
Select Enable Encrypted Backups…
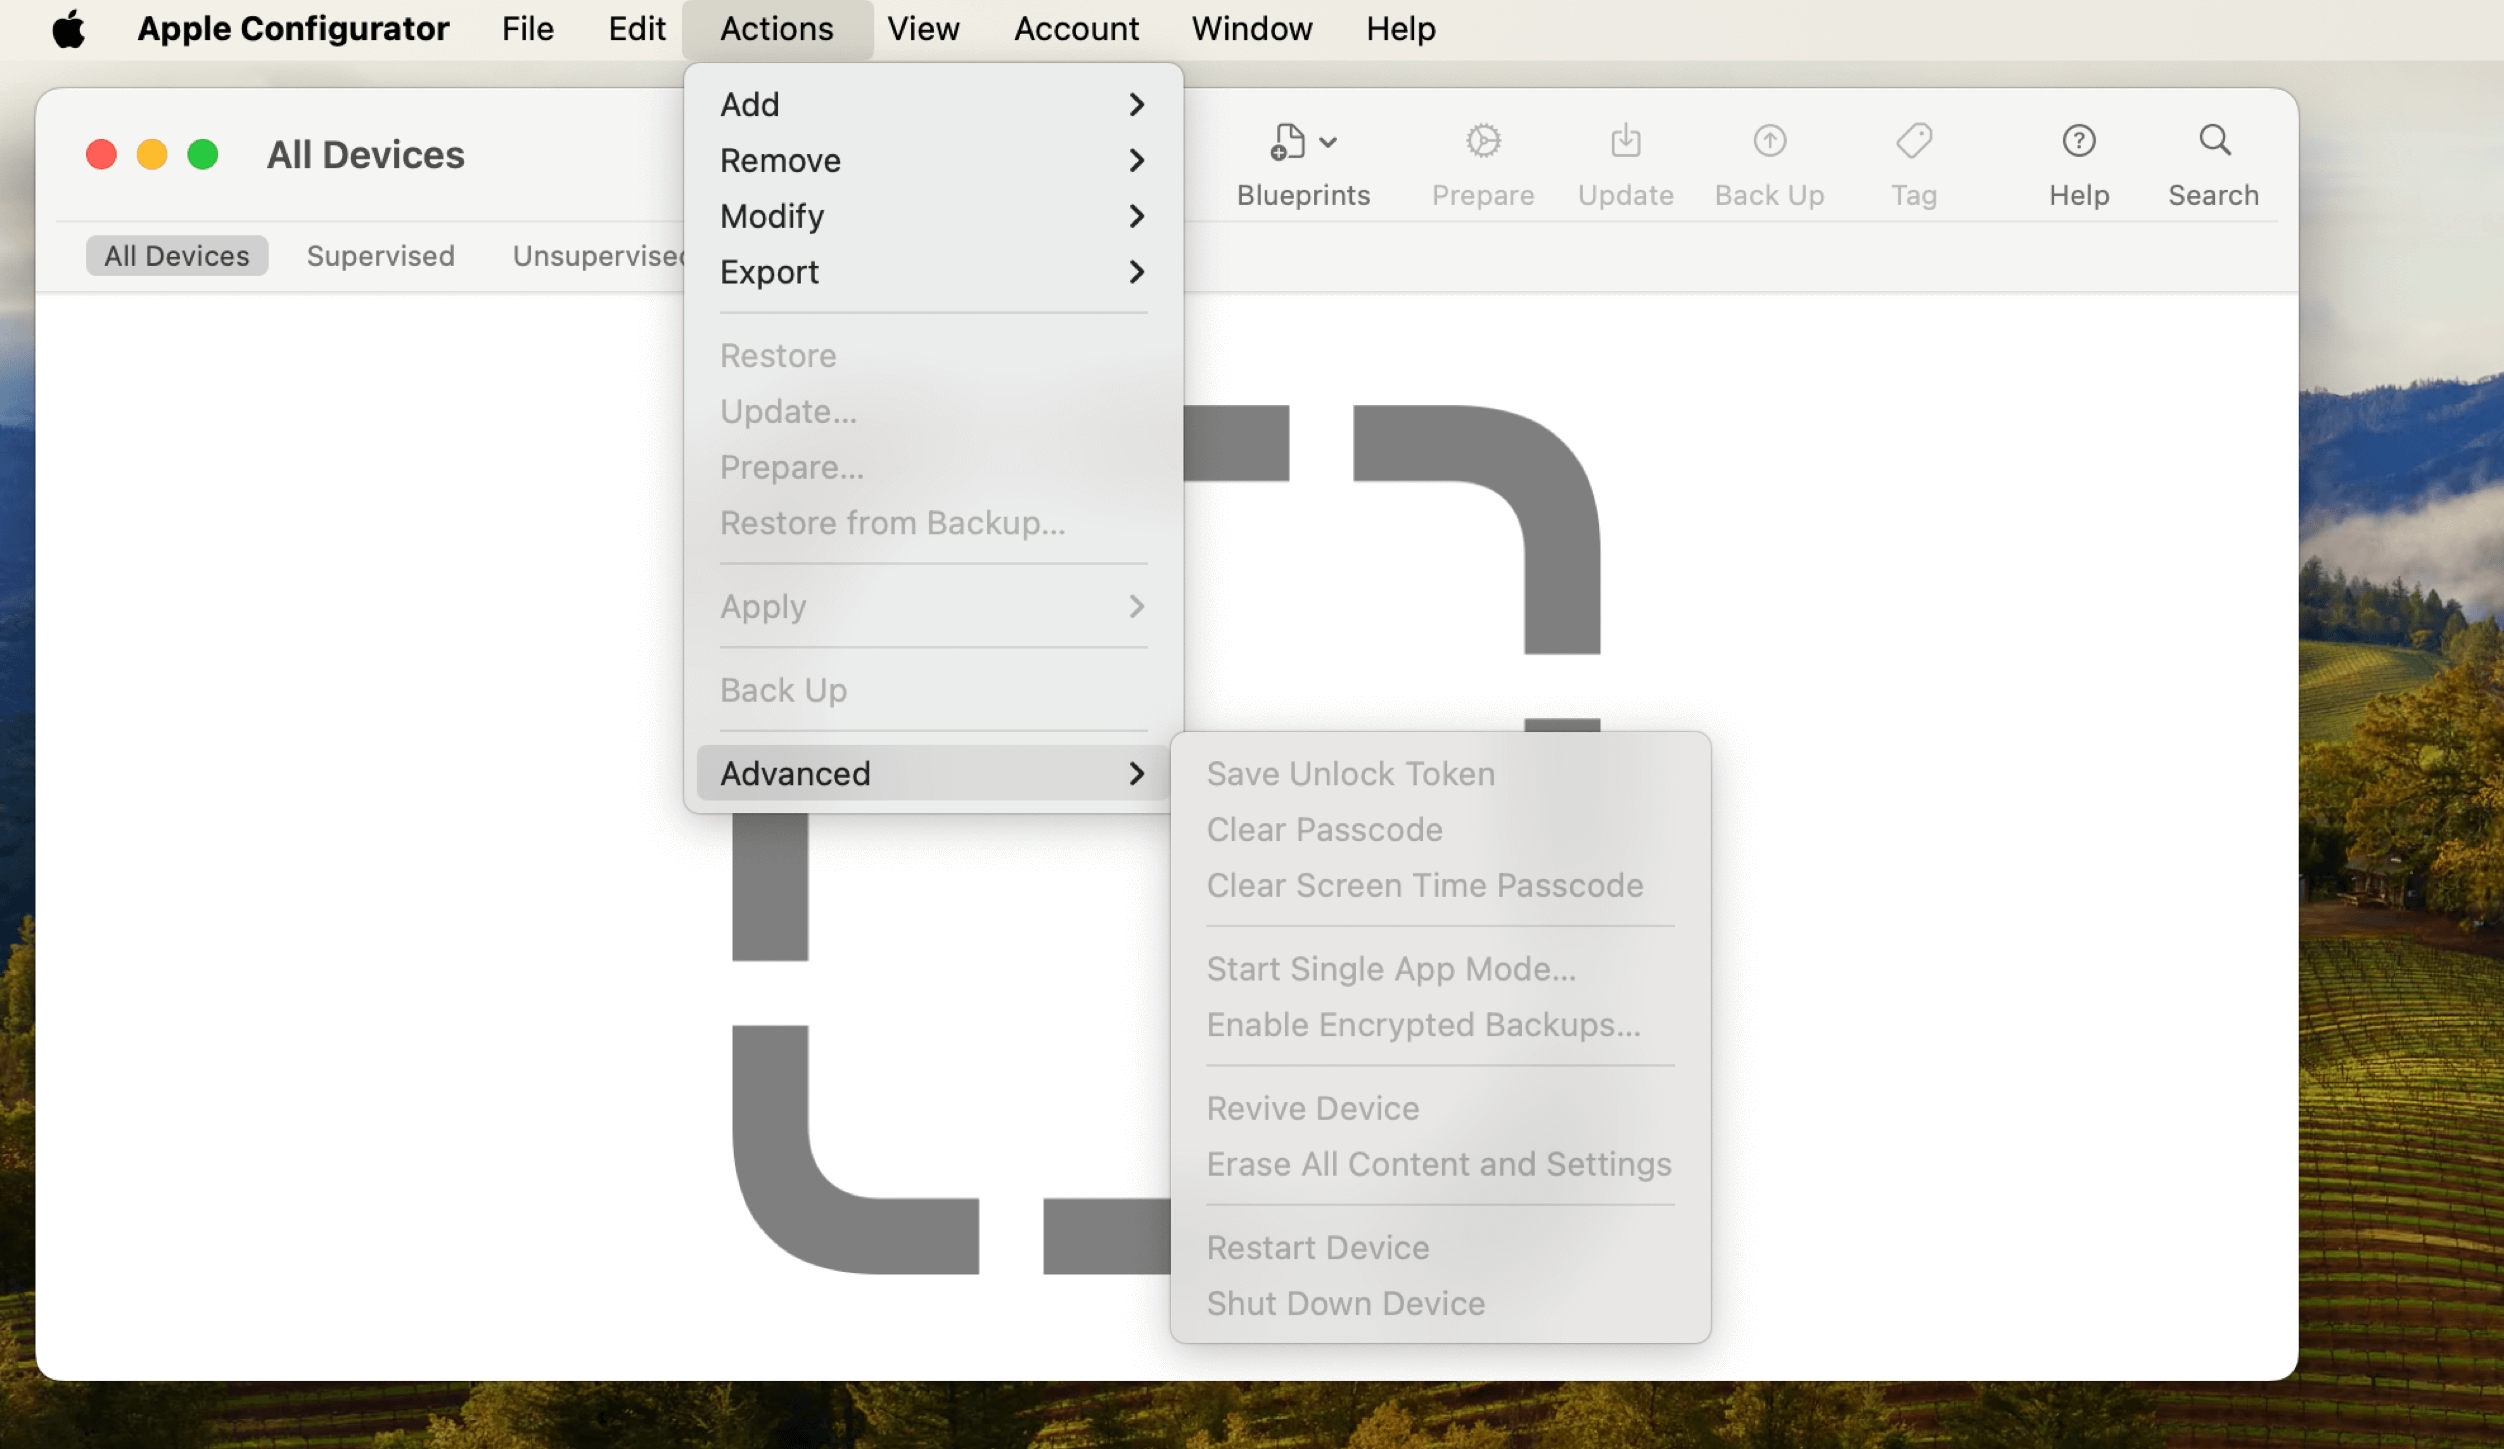point(1440,1025)
